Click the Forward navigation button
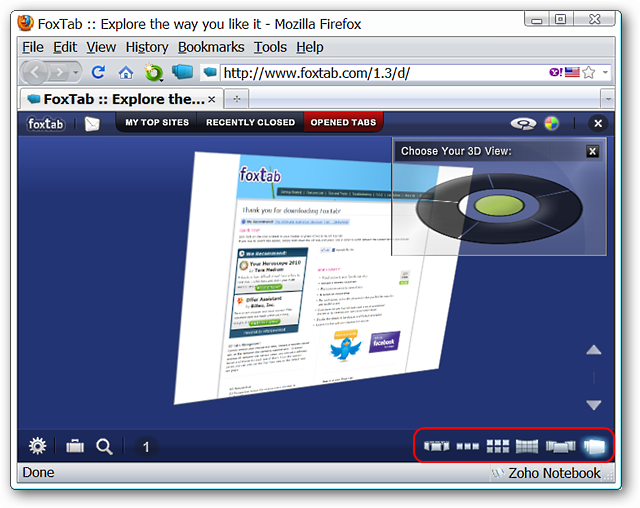 [x=60, y=73]
